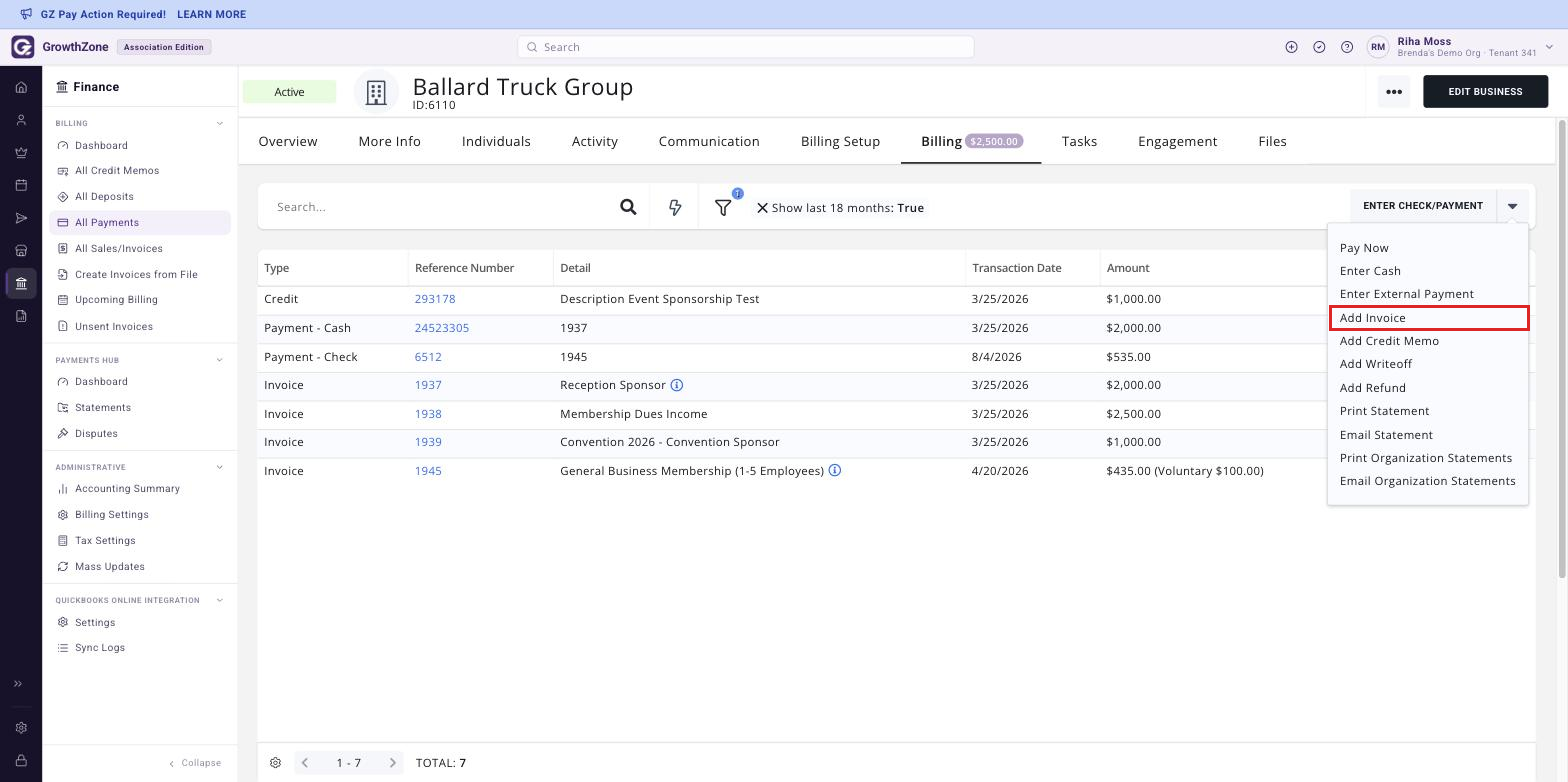Open the Reports document icon in the rail

point(21,316)
